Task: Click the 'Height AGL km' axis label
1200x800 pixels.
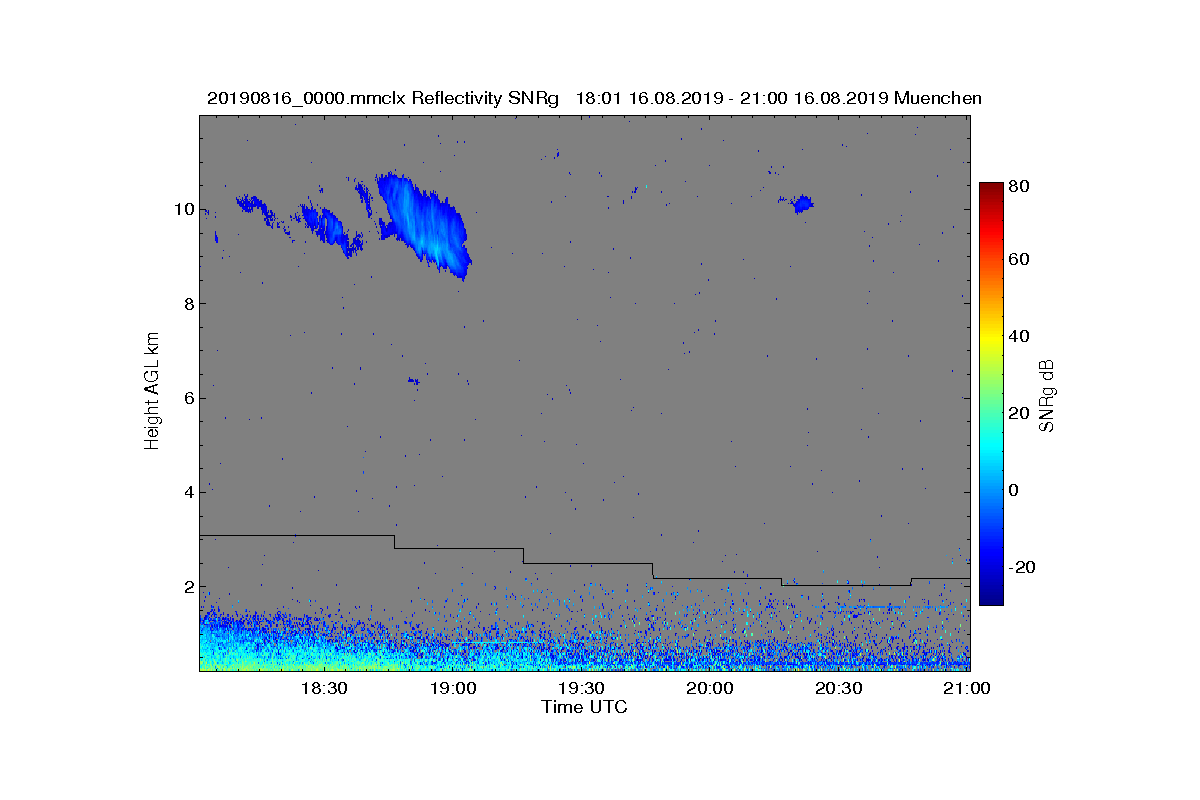Action: [152, 393]
